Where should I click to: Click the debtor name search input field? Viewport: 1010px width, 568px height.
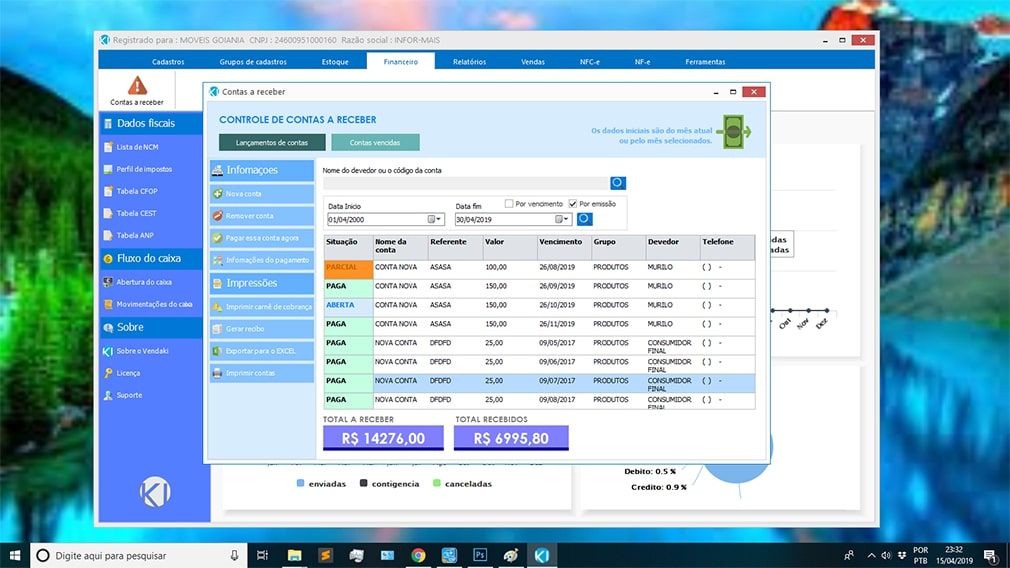[465, 183]
